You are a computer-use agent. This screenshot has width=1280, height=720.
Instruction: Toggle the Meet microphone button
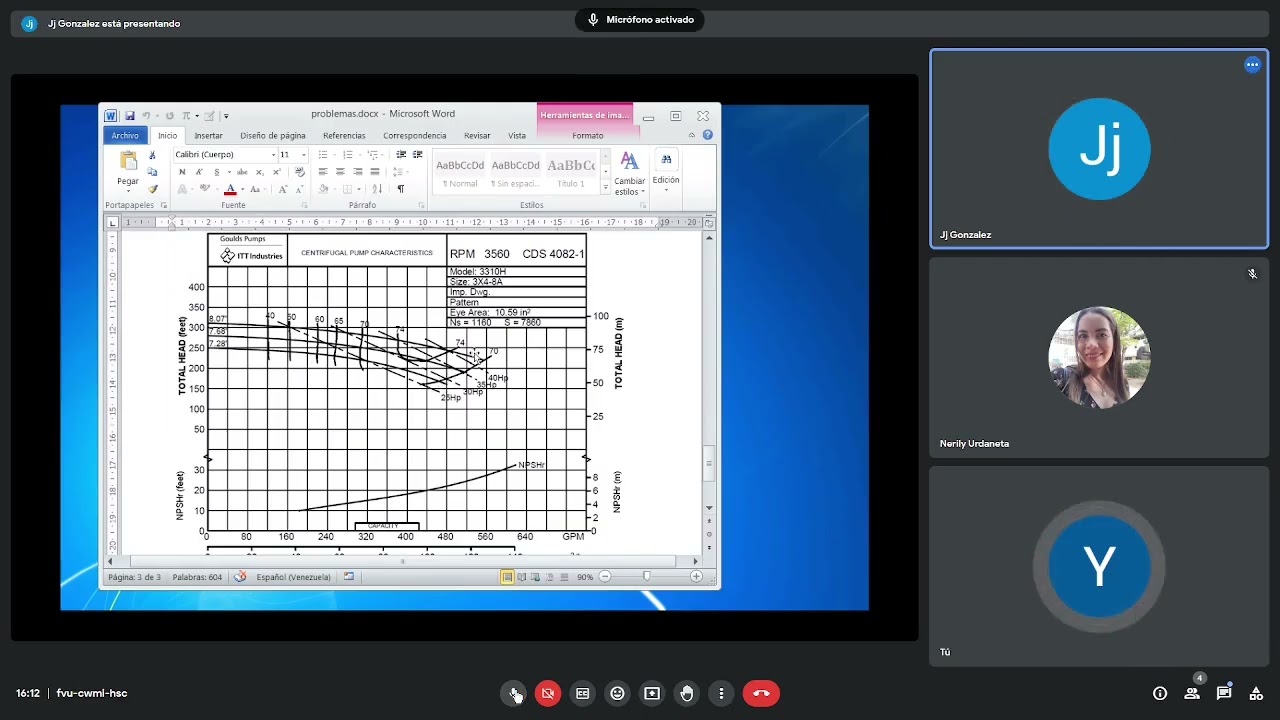tap(514, 693)
